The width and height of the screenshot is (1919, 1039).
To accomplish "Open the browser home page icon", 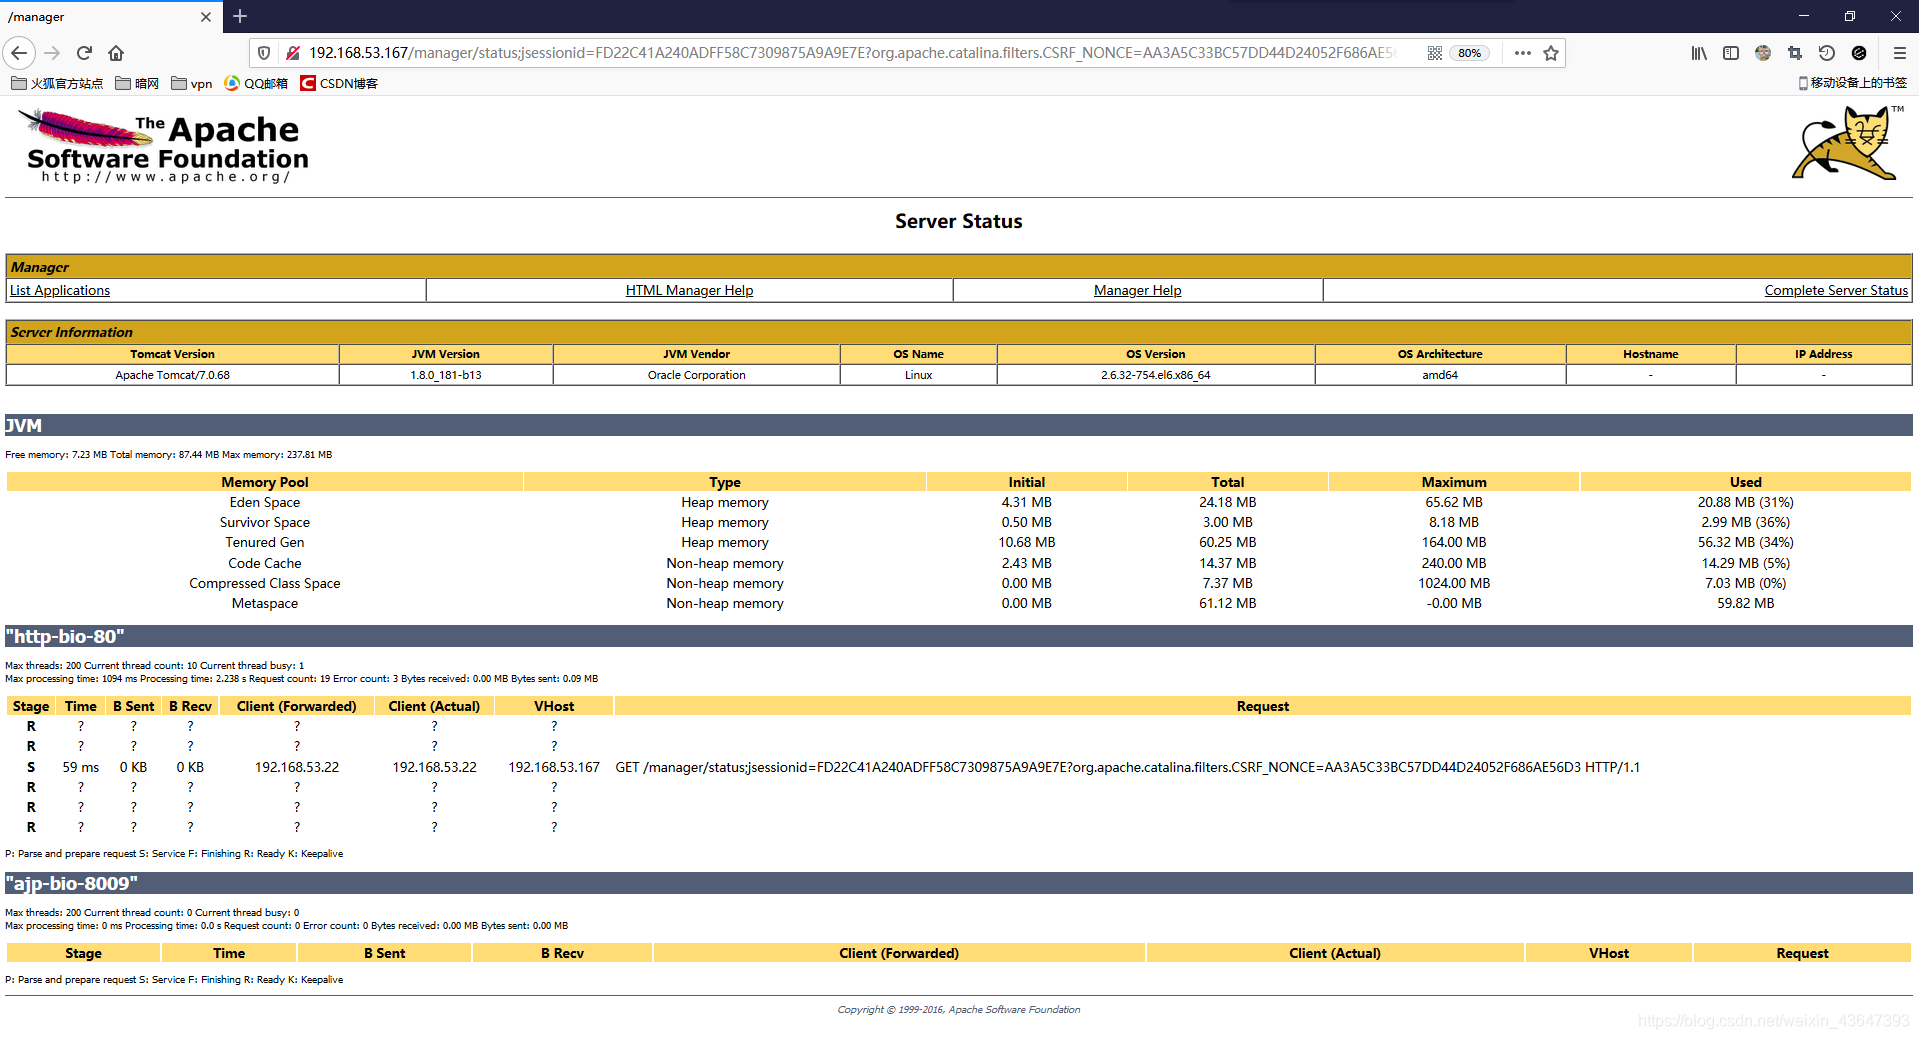I will [x=116, y=53].
